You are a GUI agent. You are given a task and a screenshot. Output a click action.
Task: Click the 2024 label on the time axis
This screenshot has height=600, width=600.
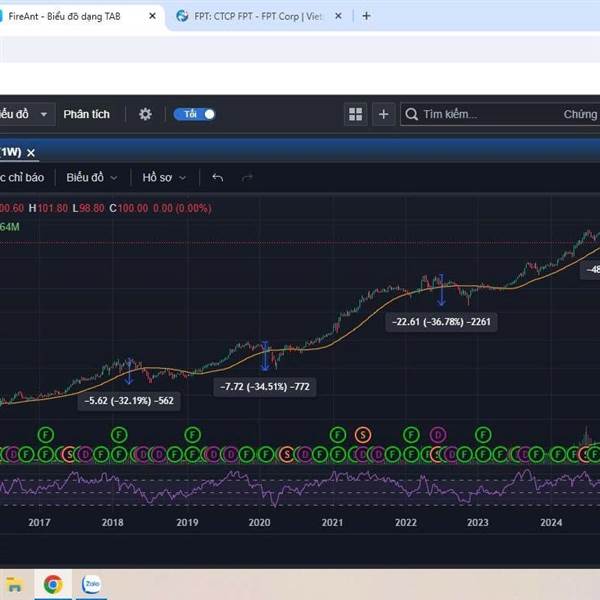click(551, 522)
